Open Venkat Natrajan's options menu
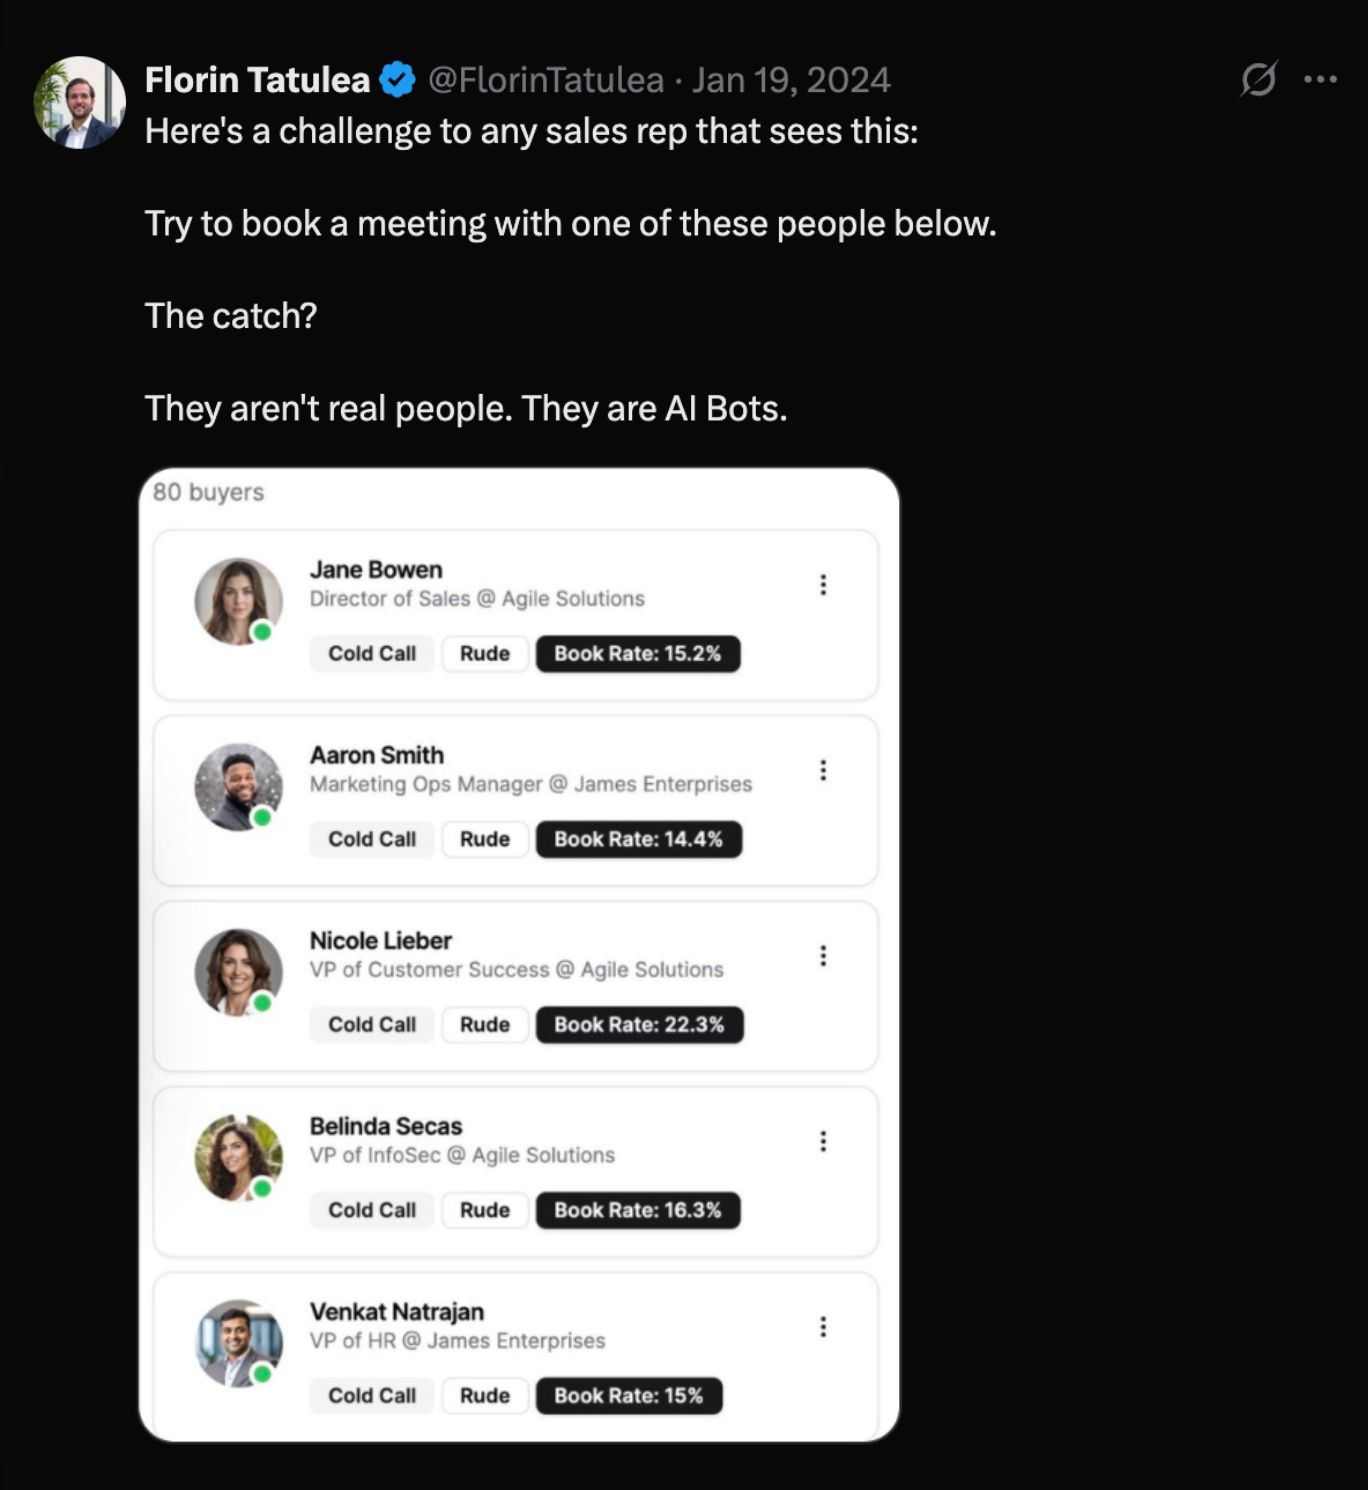 coord(823,1327)
